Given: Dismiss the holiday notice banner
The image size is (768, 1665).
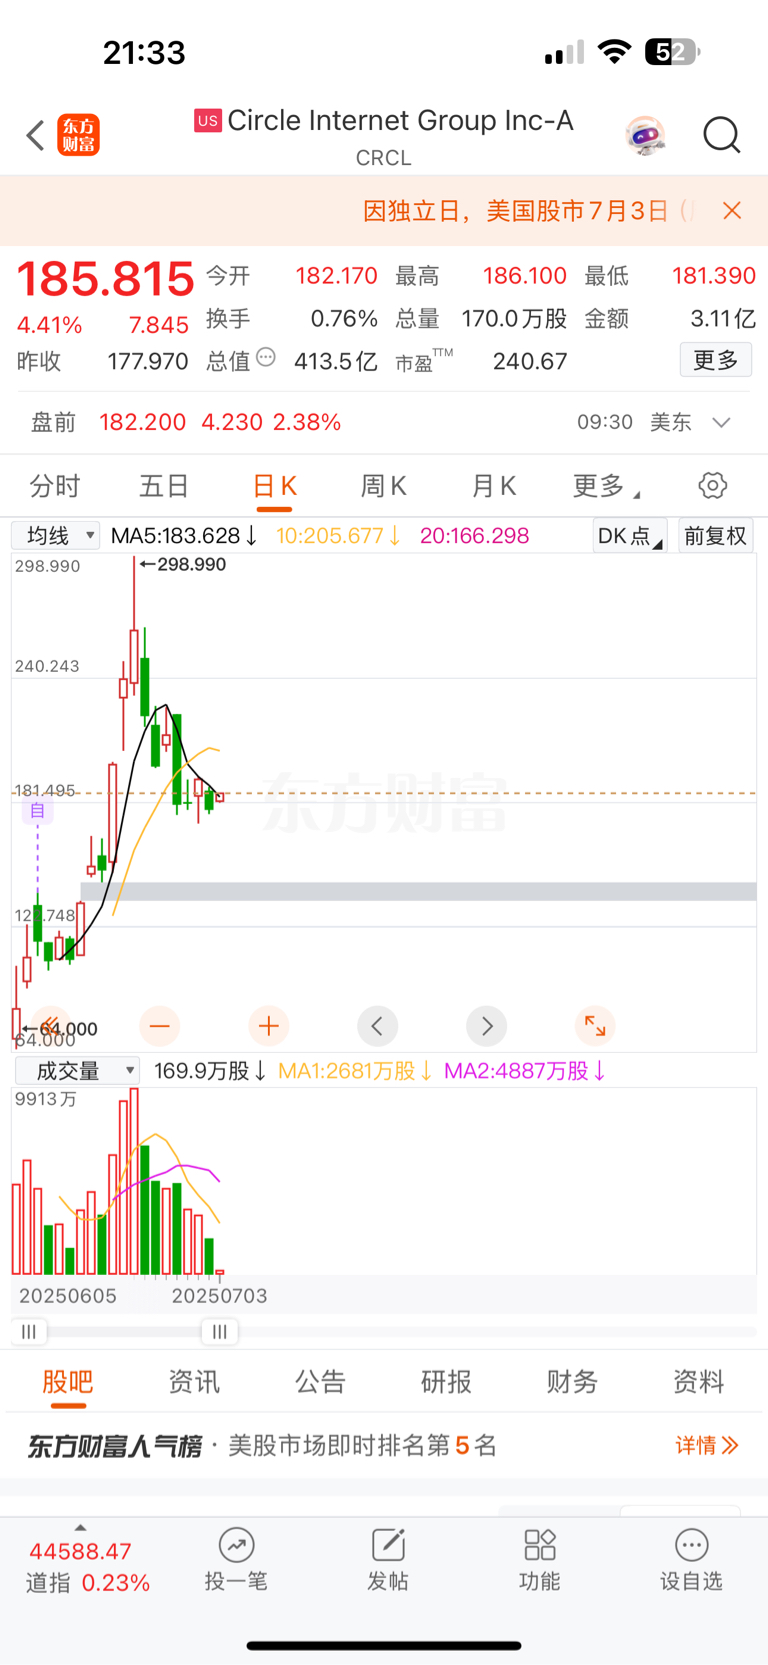Looking at the screenshot, I should click(732, 210).
